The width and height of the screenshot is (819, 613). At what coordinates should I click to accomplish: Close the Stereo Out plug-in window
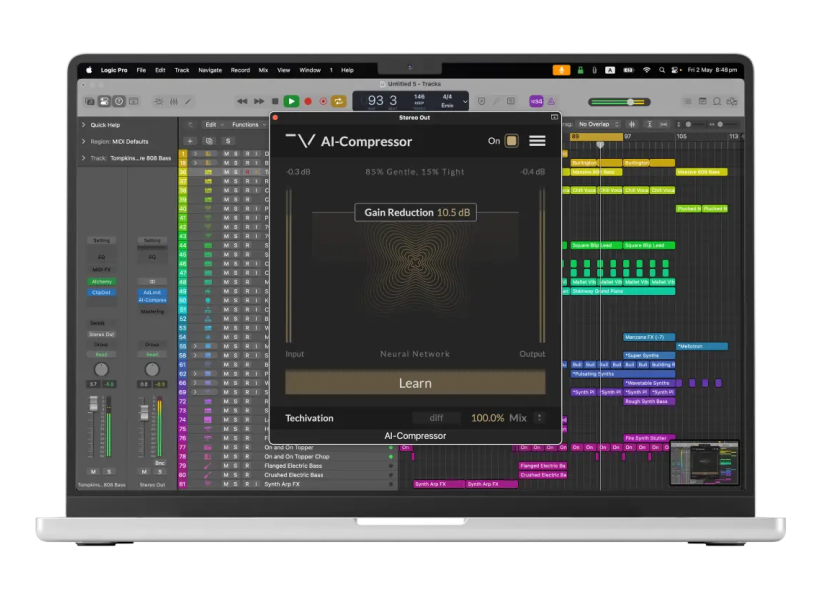(275, 117)
